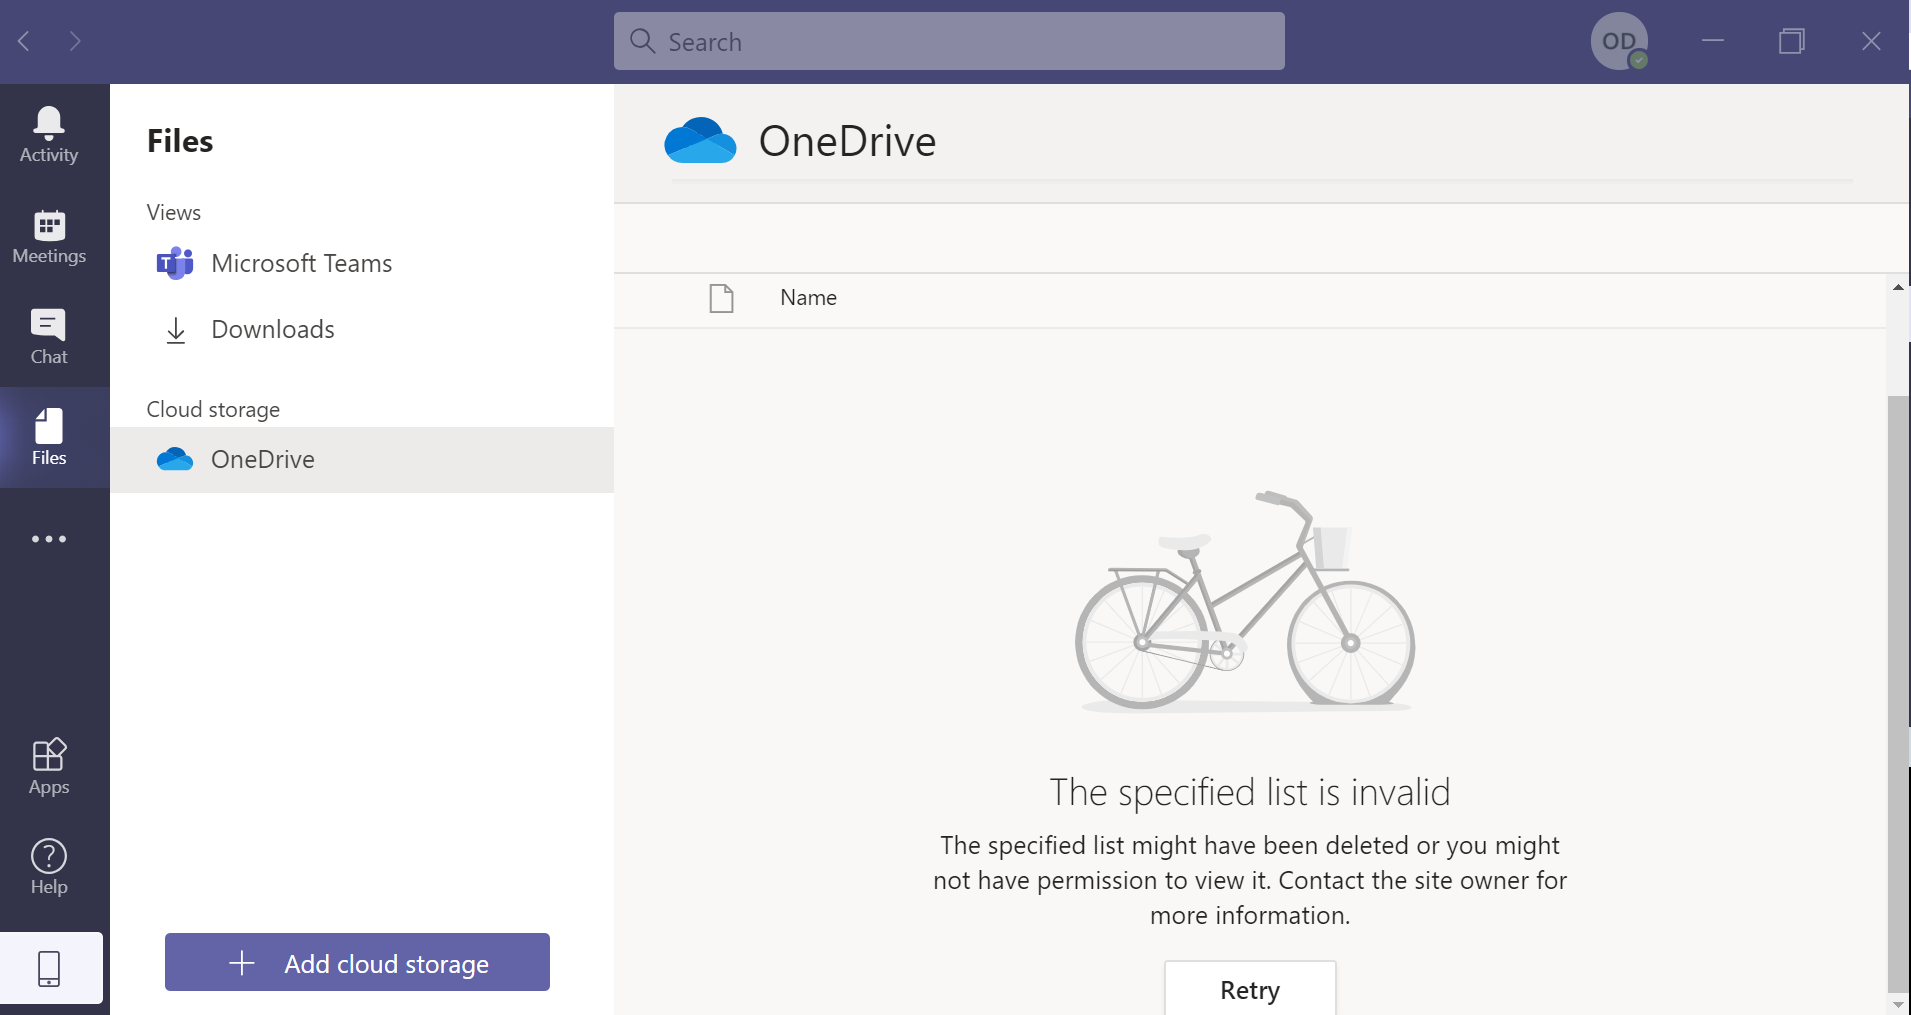This screenshot has height=1015, width=1911.
Task: Click the Files panel heading
Action: pos(180,141)
